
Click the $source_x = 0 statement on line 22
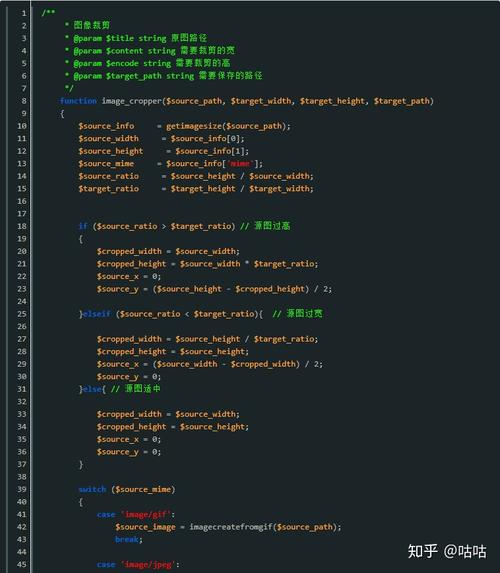129,277
